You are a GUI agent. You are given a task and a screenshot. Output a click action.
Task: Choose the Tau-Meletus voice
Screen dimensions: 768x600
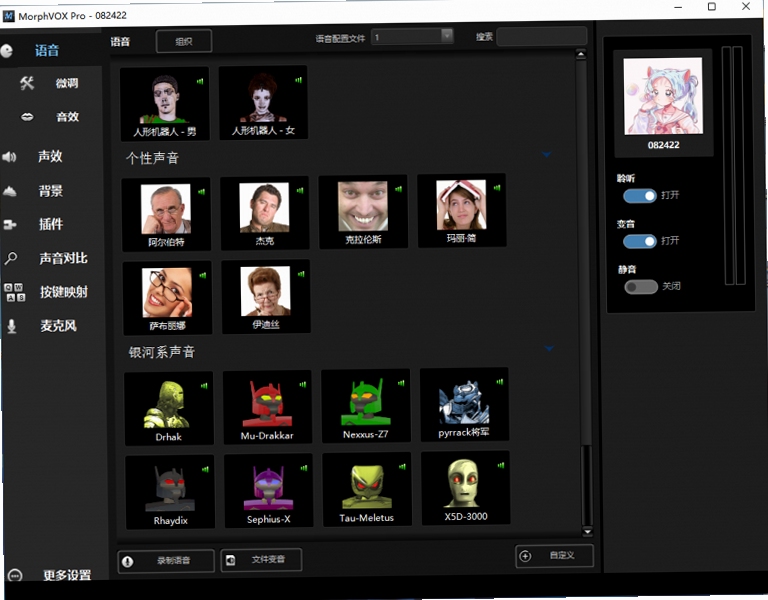coord(367,489)
